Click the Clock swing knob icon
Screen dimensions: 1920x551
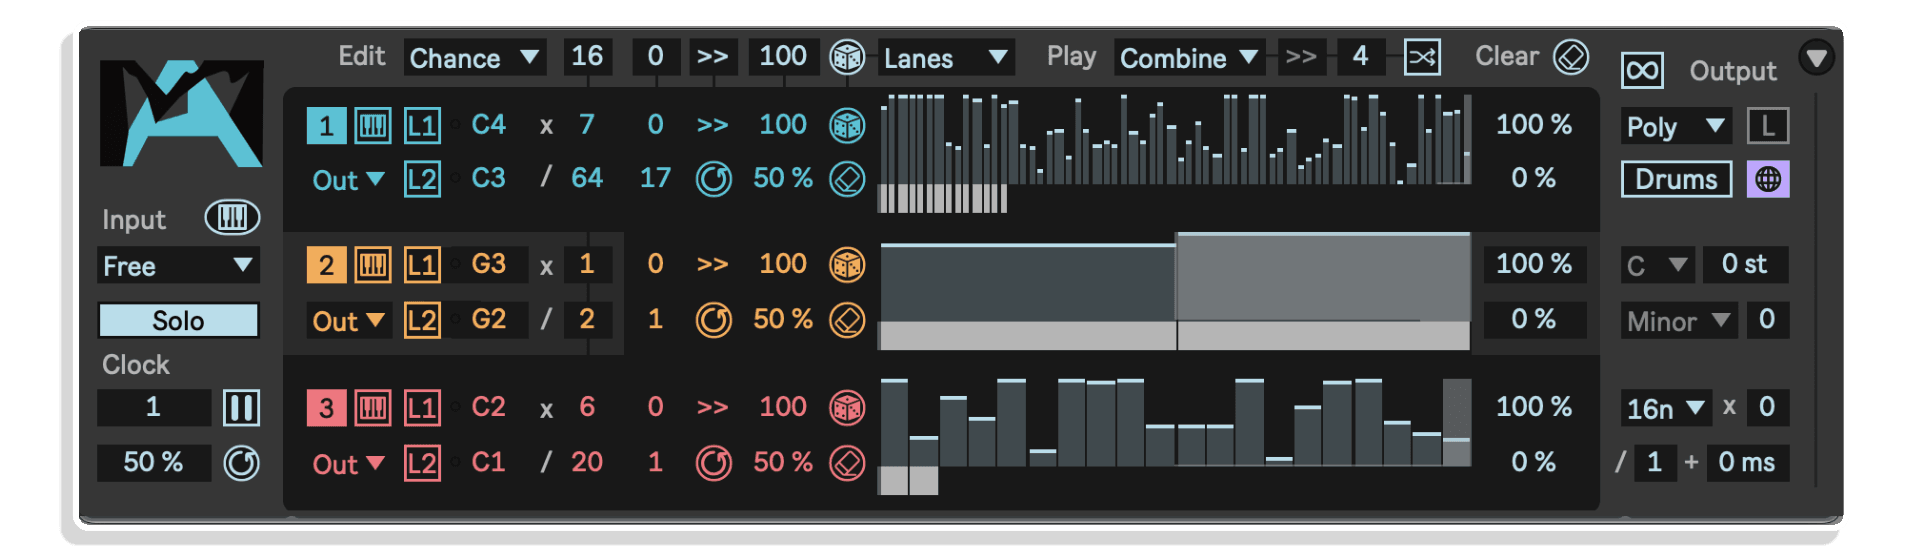click(x=241, y=463)
